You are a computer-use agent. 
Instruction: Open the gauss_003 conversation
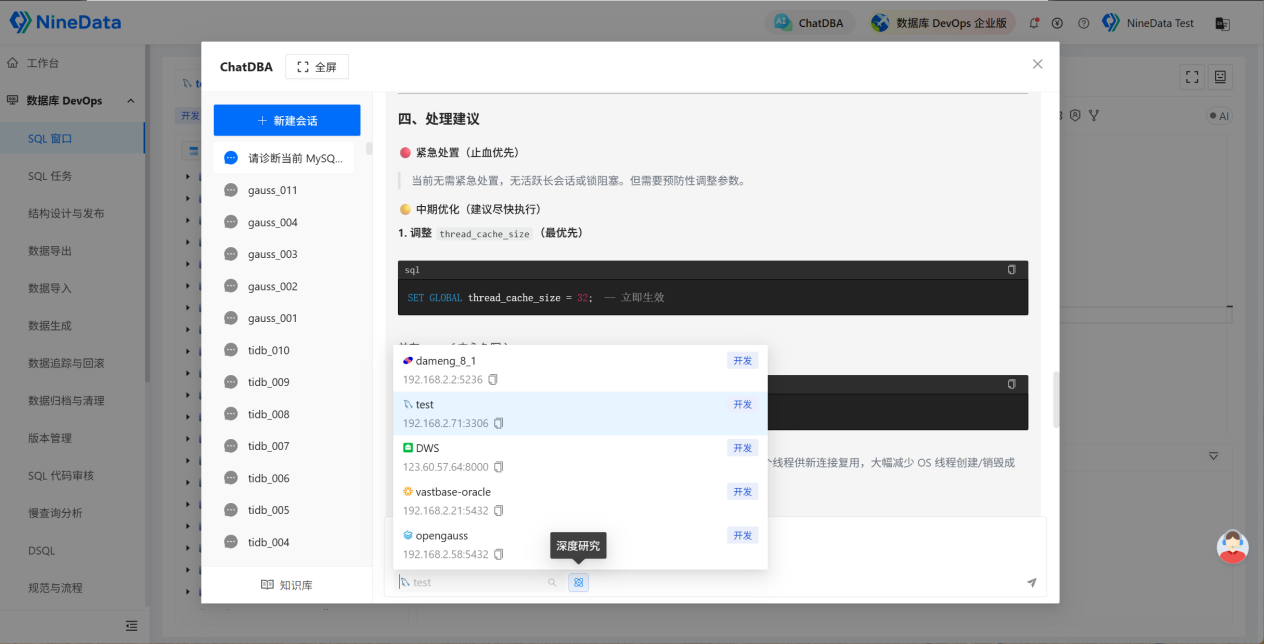pos(284,254)
